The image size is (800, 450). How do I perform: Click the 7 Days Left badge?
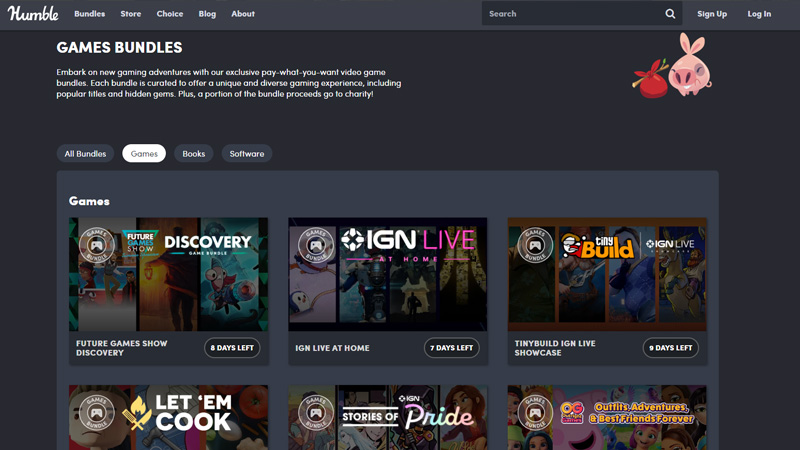coord(452,348)
